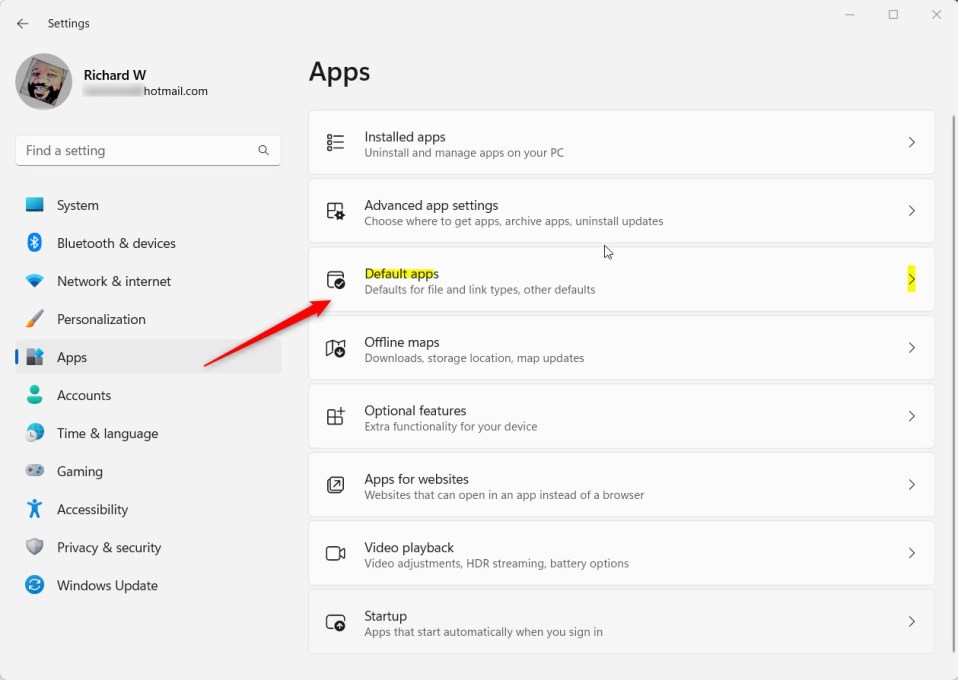Click the Accounts person icon
Screen dimensions: 958x680
(35, 395)
